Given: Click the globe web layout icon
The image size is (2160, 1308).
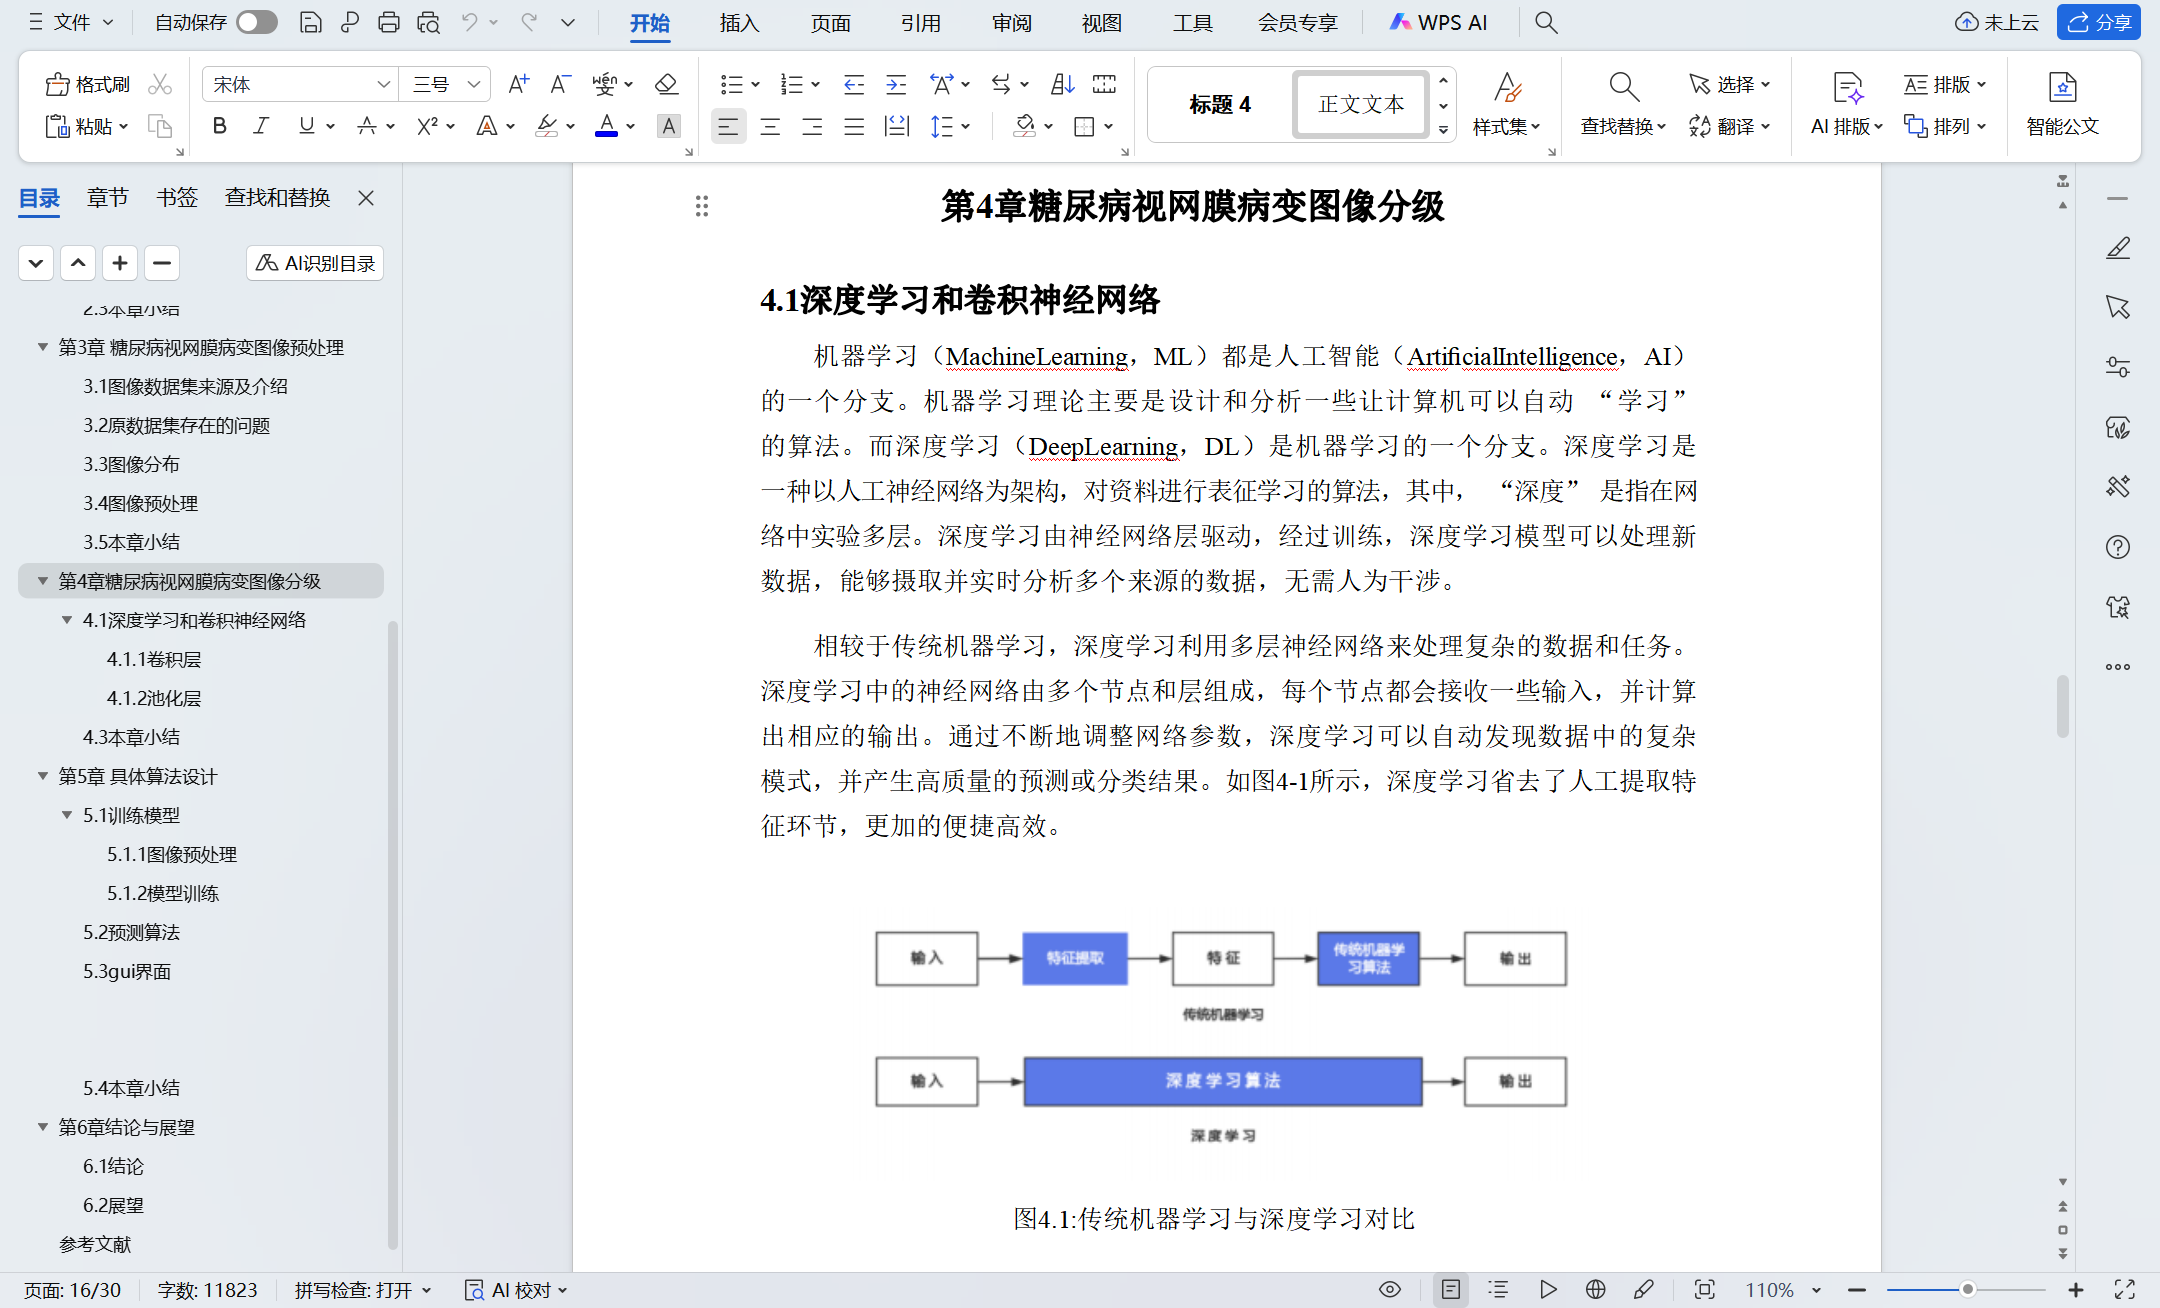Looking at the screenshot, I should [1596, 1290].
